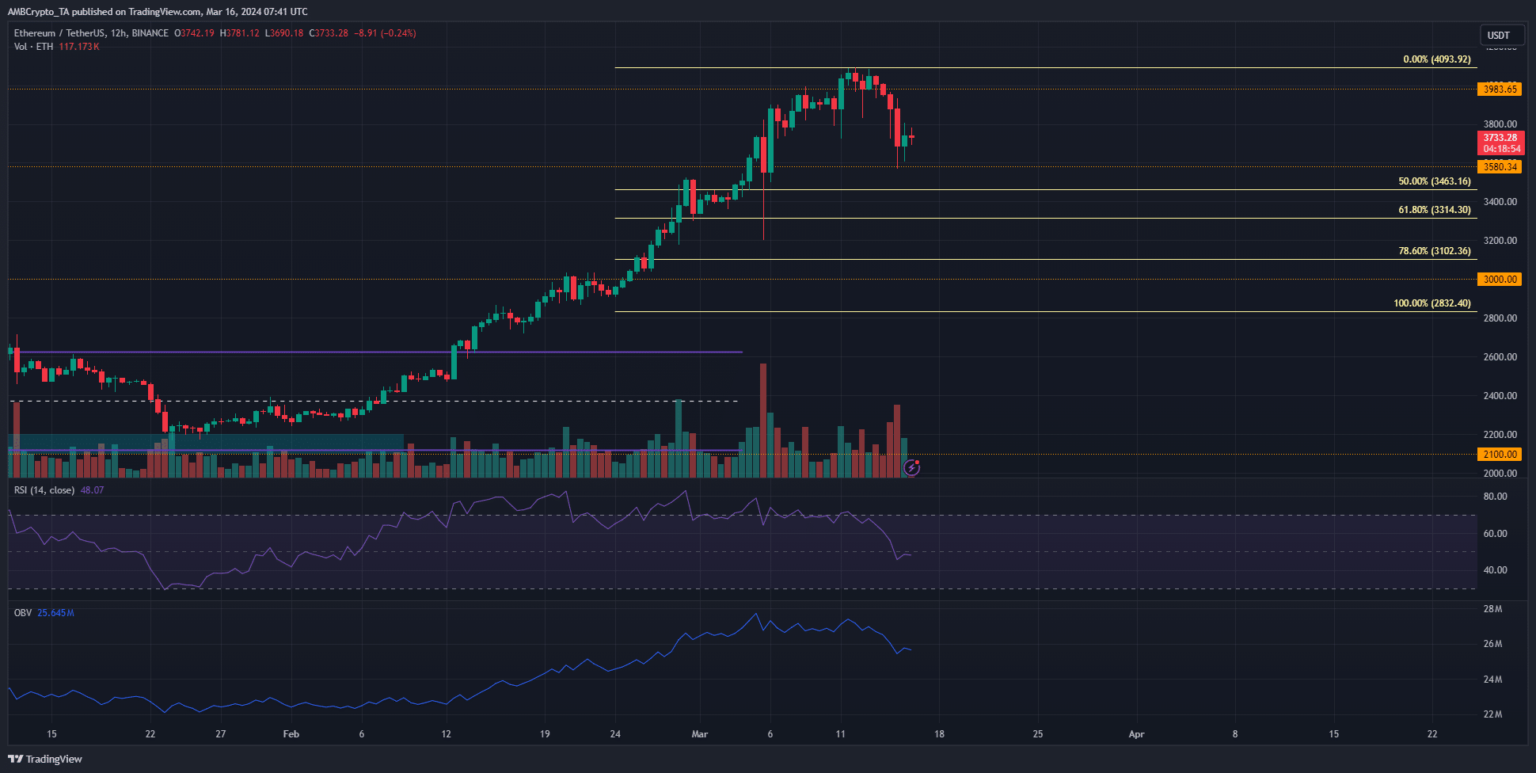Open the USDT currency selector
This screenshot has width=1536, height=773.
tap(1497, 35)
